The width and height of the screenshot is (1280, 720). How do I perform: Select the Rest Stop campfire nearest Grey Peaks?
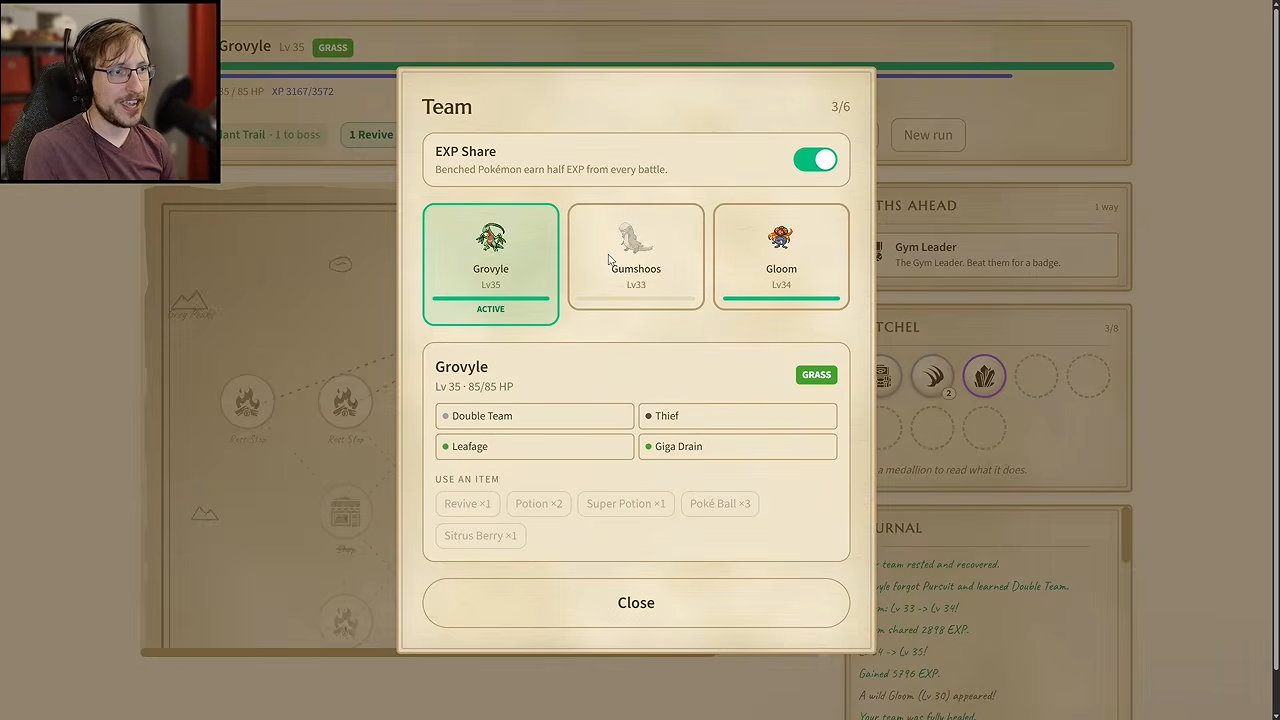click(x=247, y=402)
